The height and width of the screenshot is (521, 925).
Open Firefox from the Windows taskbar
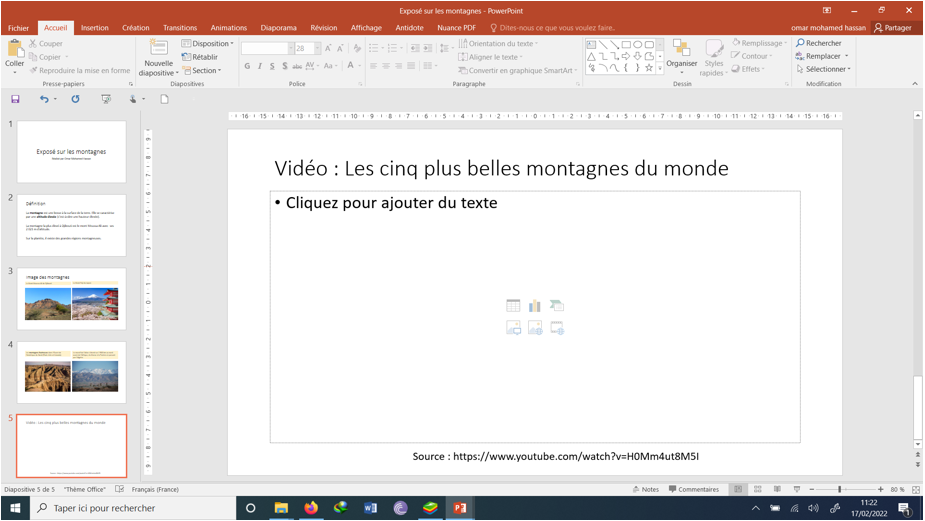(x=310, y=508)
